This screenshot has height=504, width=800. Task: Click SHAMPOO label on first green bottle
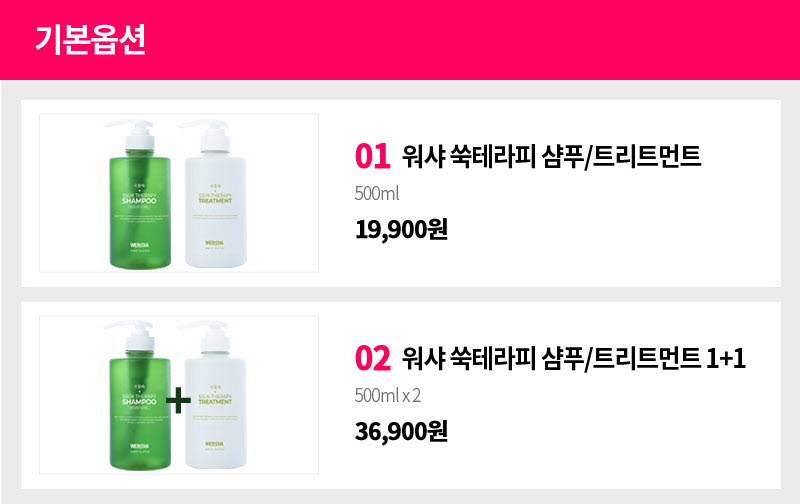139,200
